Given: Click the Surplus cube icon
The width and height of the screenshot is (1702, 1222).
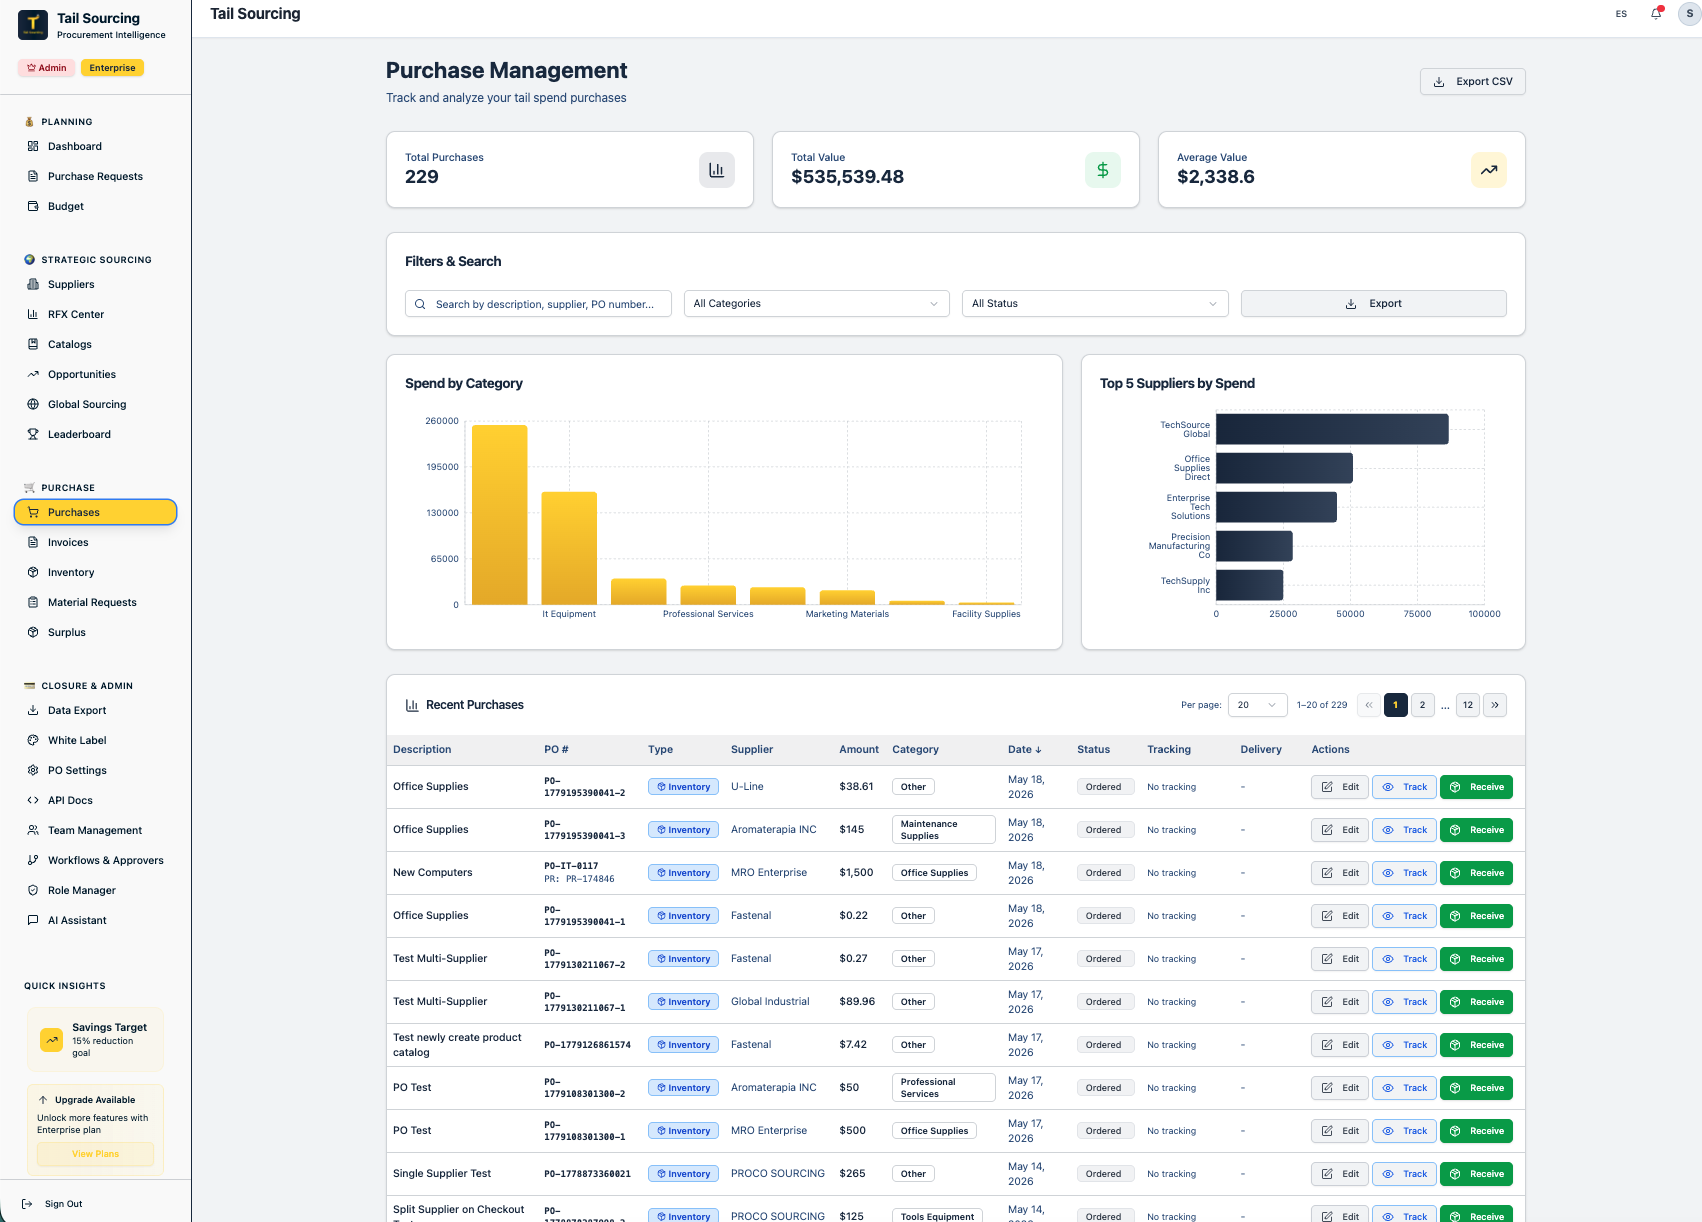Looking at the screenshot, I should pyautogui.click(x=33, y=632).
